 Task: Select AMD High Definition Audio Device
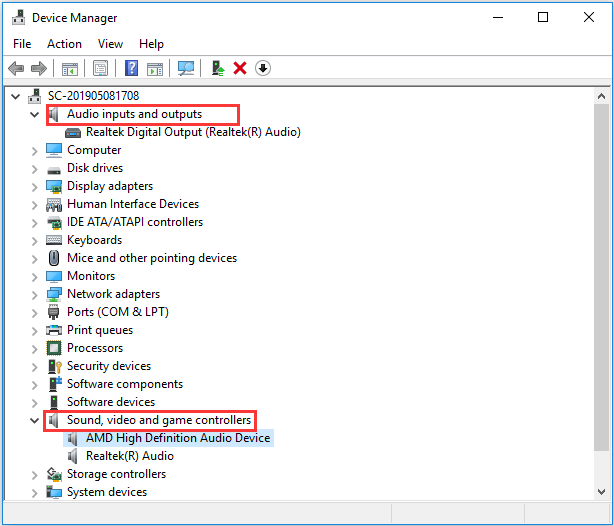point(178,438)
